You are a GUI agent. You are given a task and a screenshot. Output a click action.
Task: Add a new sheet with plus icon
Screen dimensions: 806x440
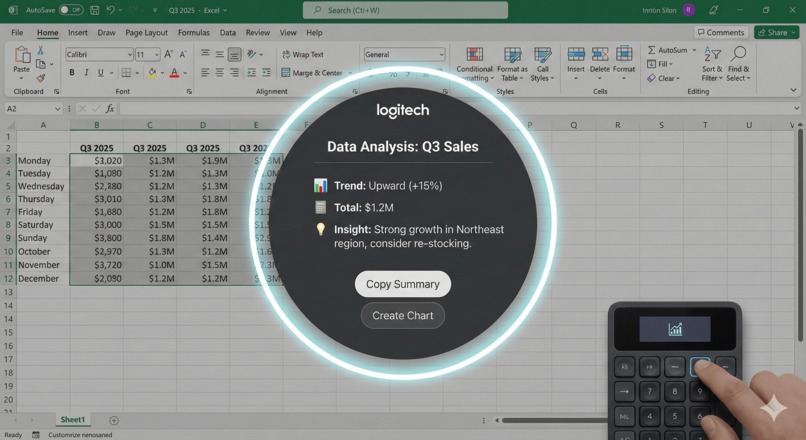point(114,420)
